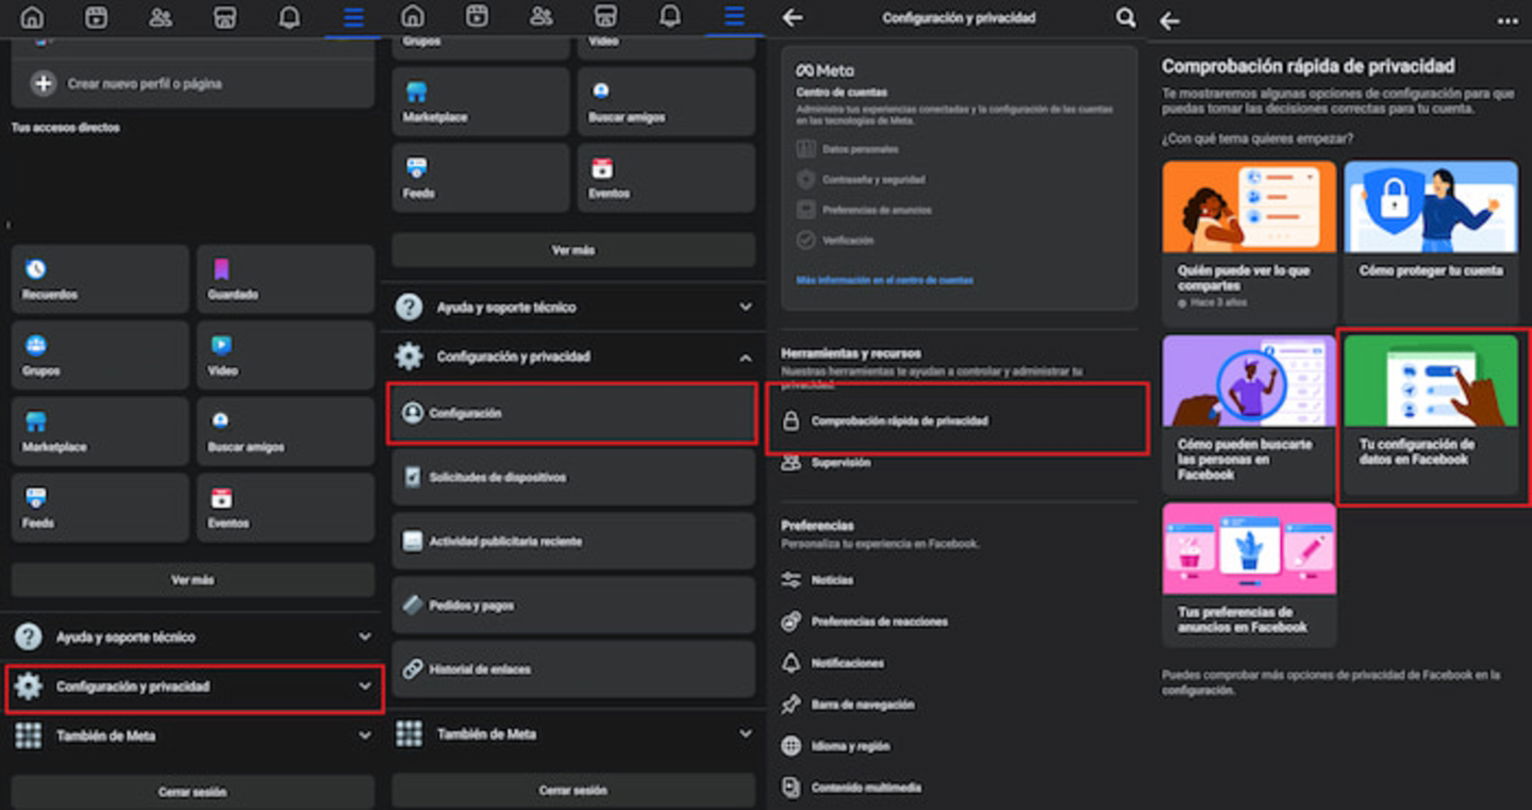Tap the marketplace nav icon above Solicitudes de dispositivos screen

point(605,17)
